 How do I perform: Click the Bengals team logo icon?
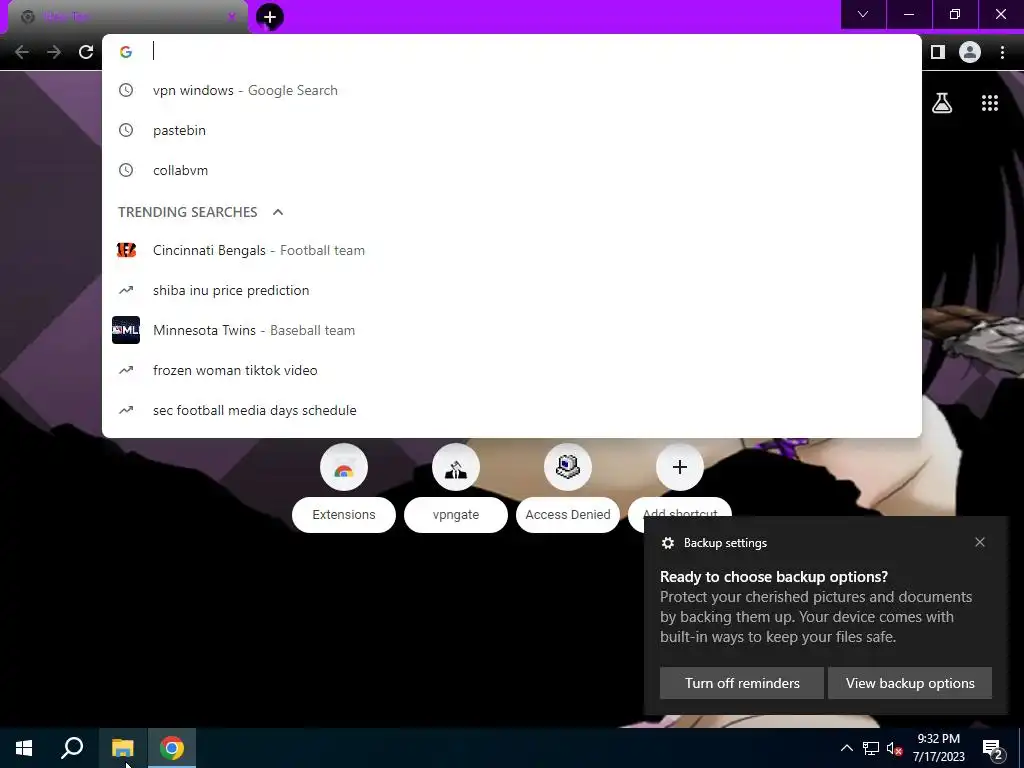coord(126,250)
